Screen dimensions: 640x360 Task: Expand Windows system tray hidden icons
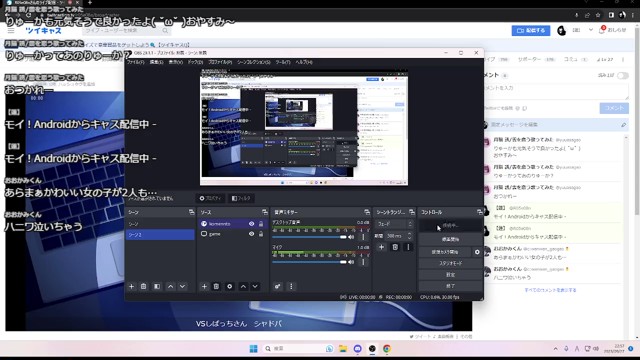click(555, 349)
